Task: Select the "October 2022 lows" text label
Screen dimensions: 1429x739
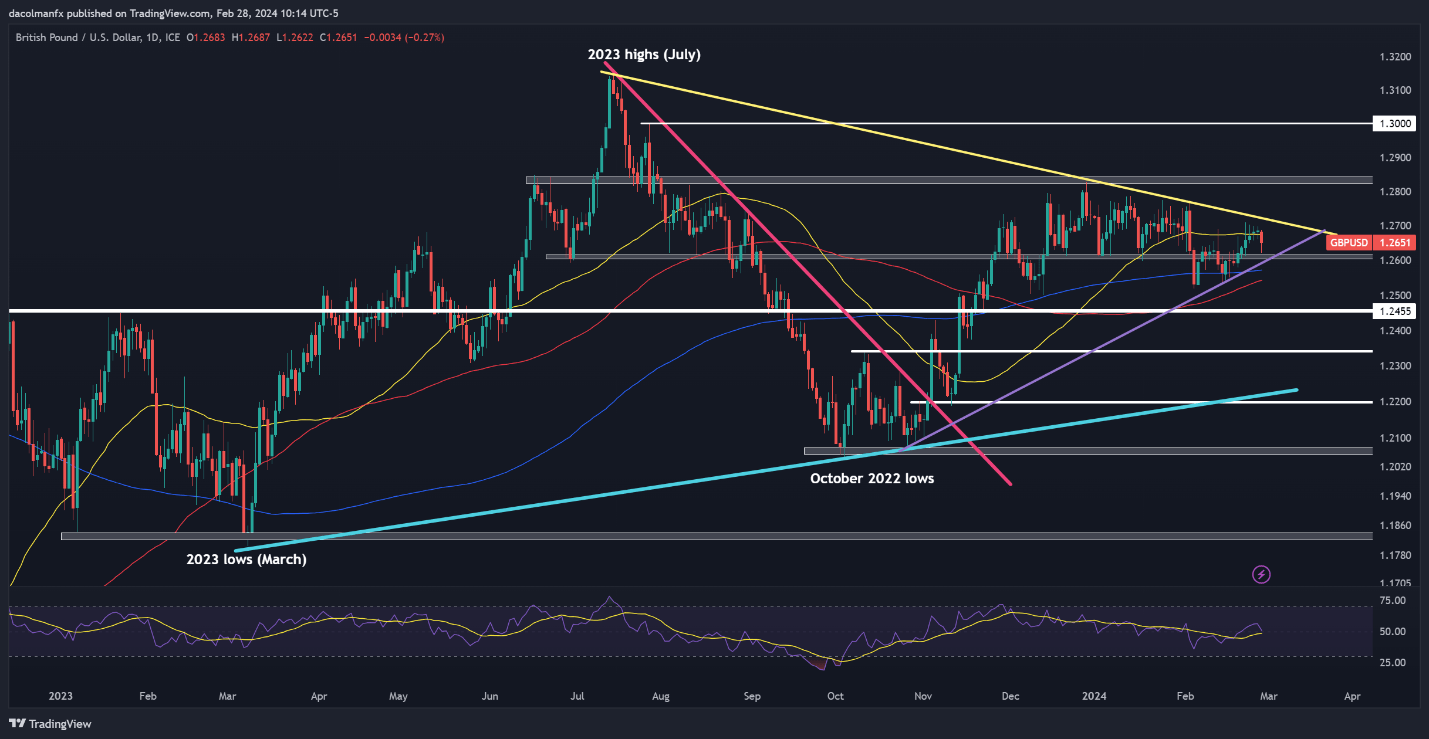Action: 871,479
